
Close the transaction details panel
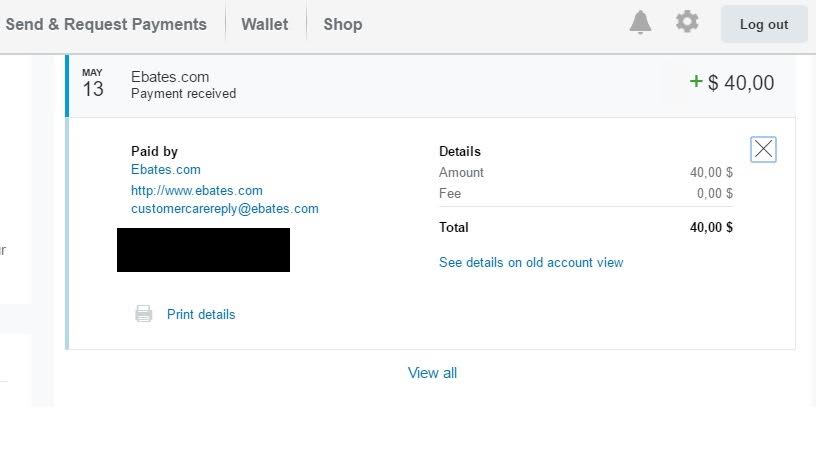pyautogui.click(x=763, y=149)
